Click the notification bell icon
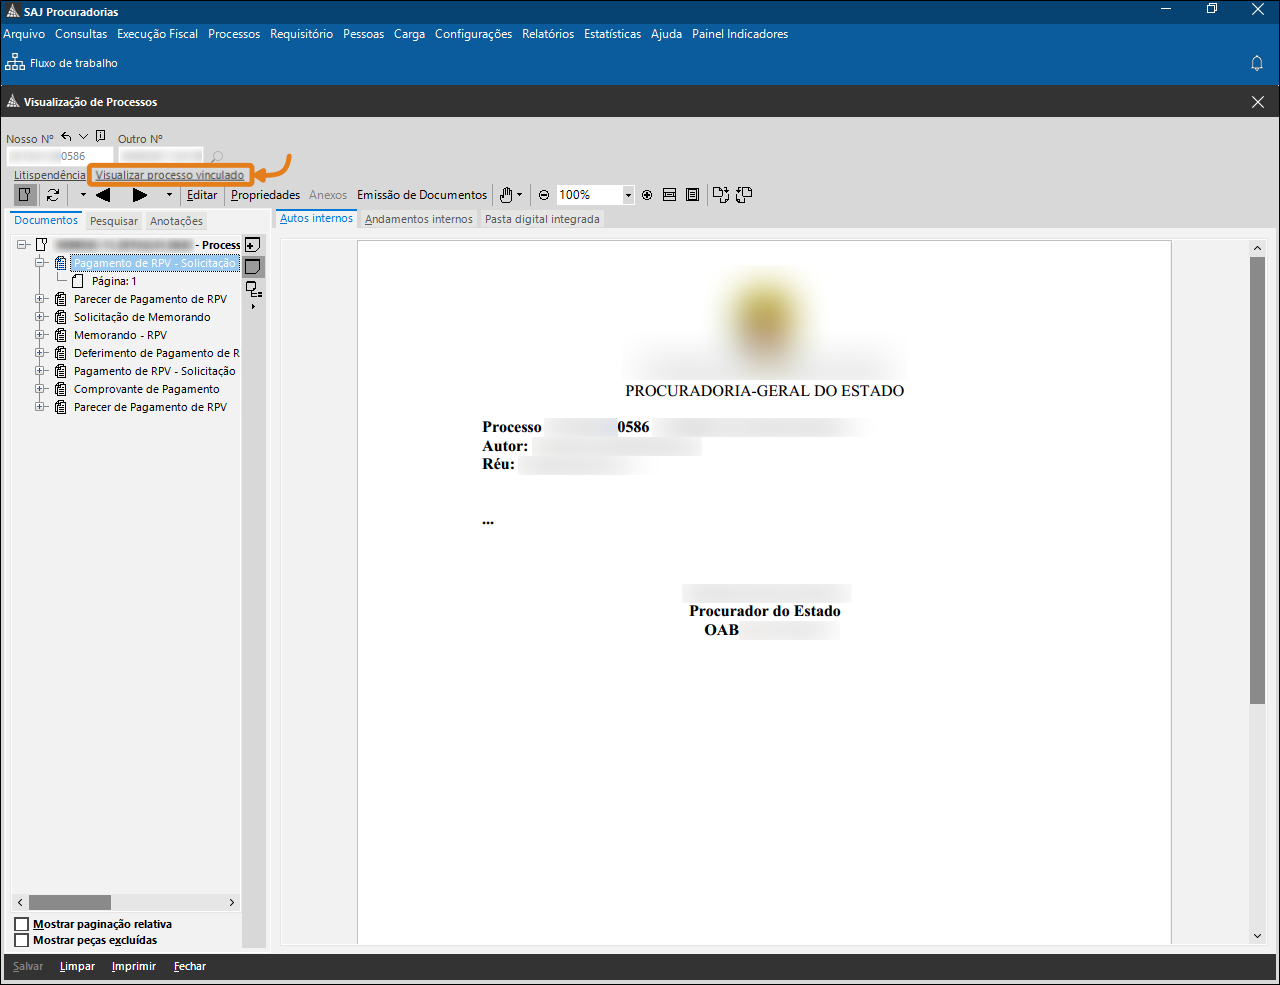 [1257, 63]
